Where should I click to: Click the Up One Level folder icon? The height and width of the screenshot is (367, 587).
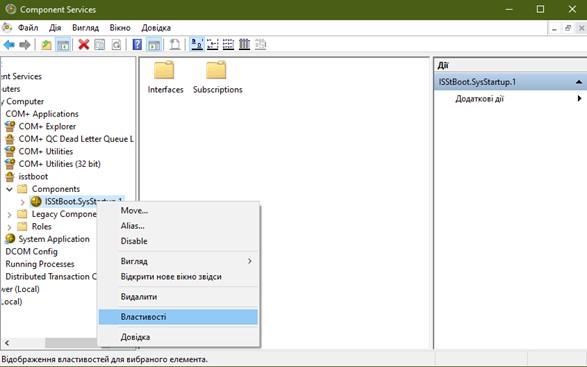coord(46,45)
